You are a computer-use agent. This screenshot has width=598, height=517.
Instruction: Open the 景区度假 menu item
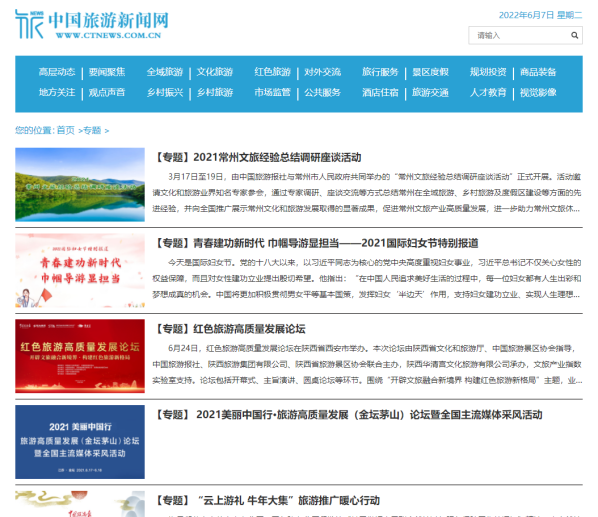pos(430,72)
